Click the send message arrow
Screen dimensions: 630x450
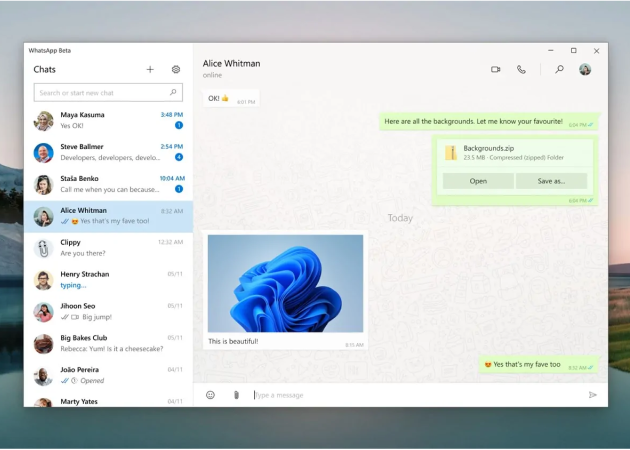point(592,395)
